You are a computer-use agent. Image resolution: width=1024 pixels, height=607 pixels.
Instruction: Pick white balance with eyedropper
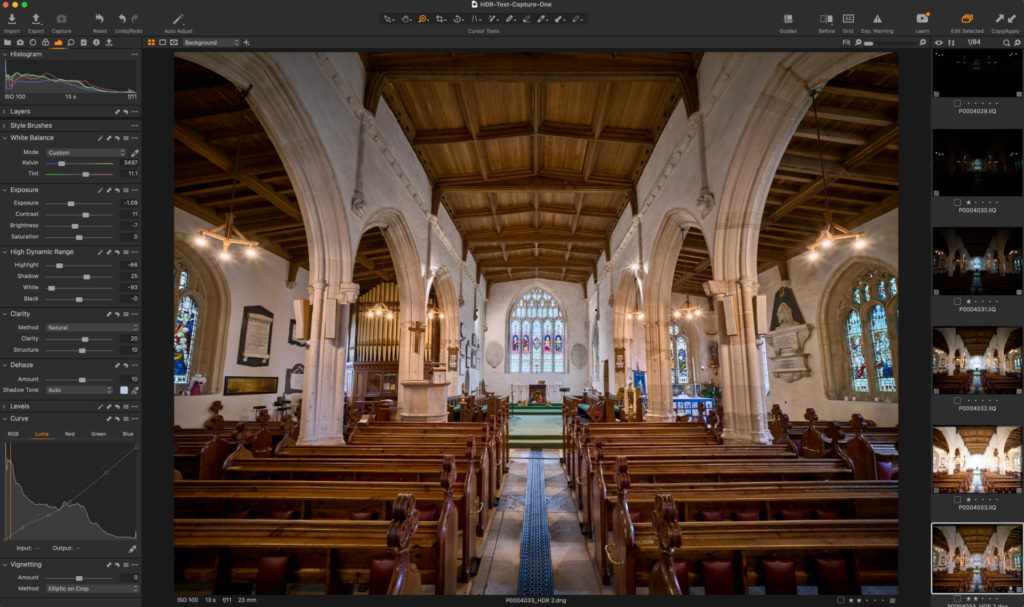point(135,153)
